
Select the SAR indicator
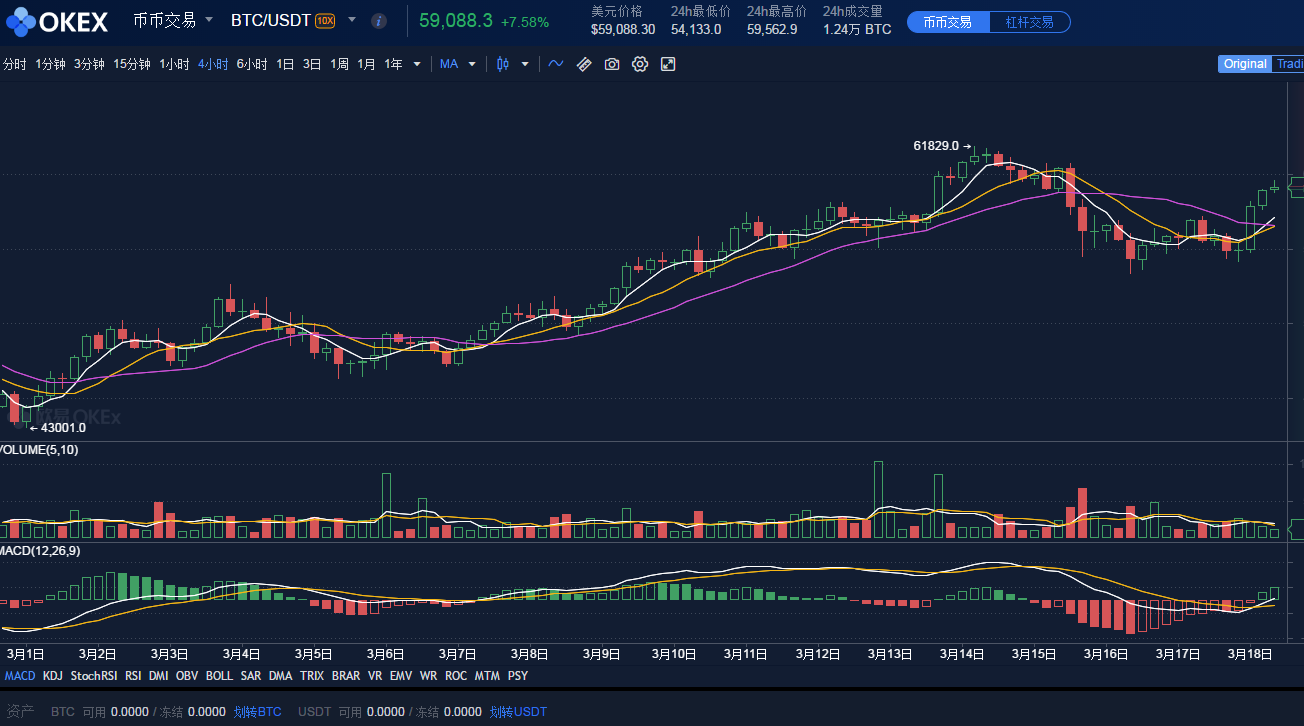250,676
